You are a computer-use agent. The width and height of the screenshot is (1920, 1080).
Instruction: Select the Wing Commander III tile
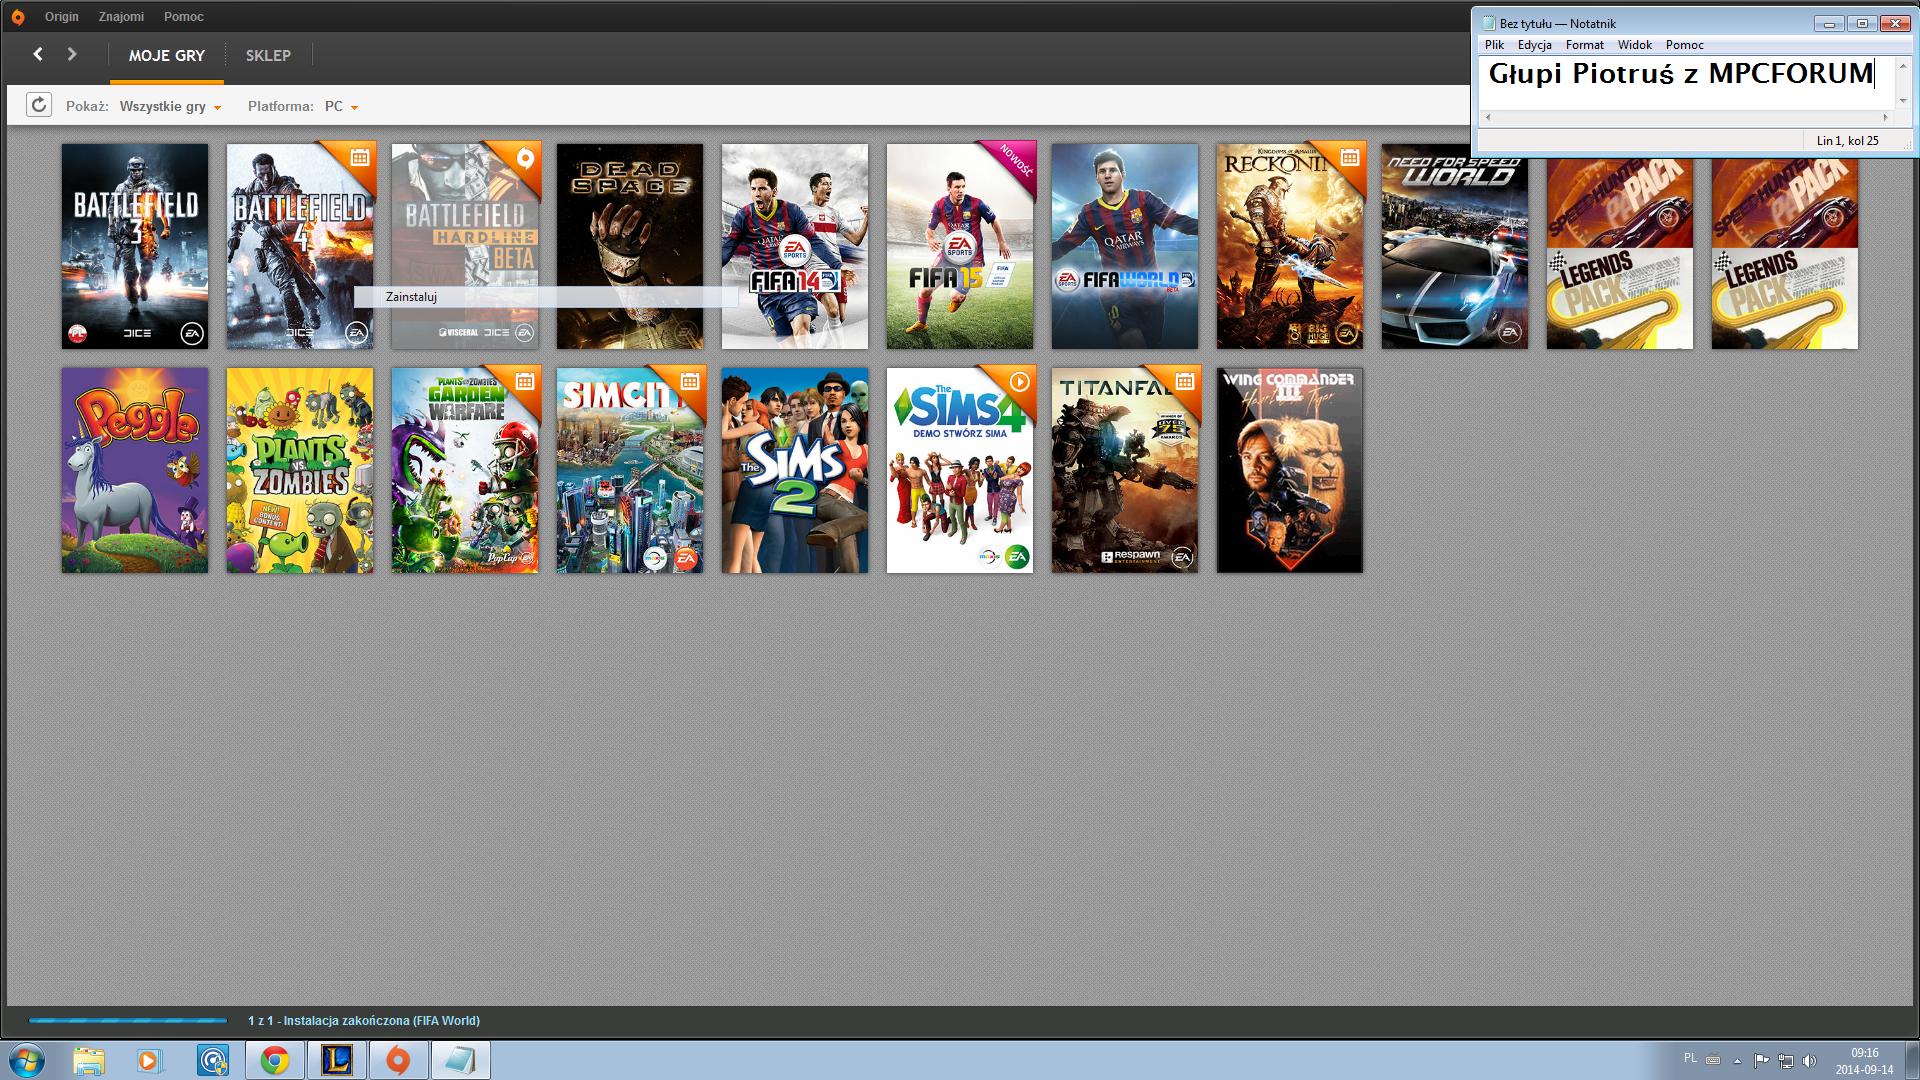[1290, 470]
